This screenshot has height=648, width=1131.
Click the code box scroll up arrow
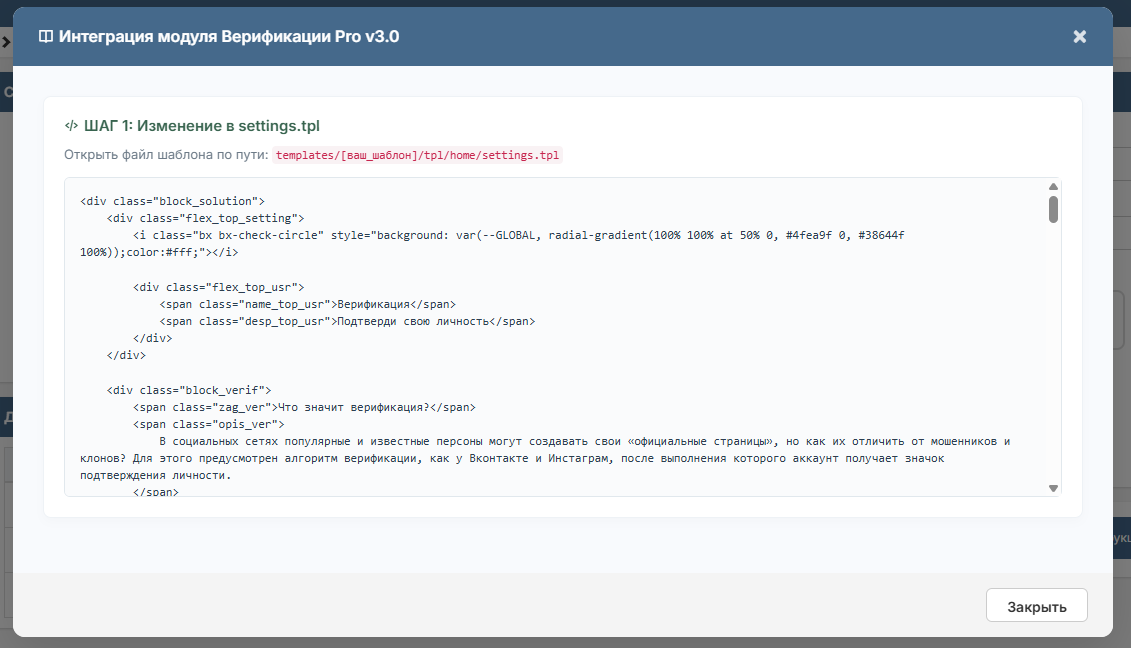pyautogui.click(x=1053, y=186)
